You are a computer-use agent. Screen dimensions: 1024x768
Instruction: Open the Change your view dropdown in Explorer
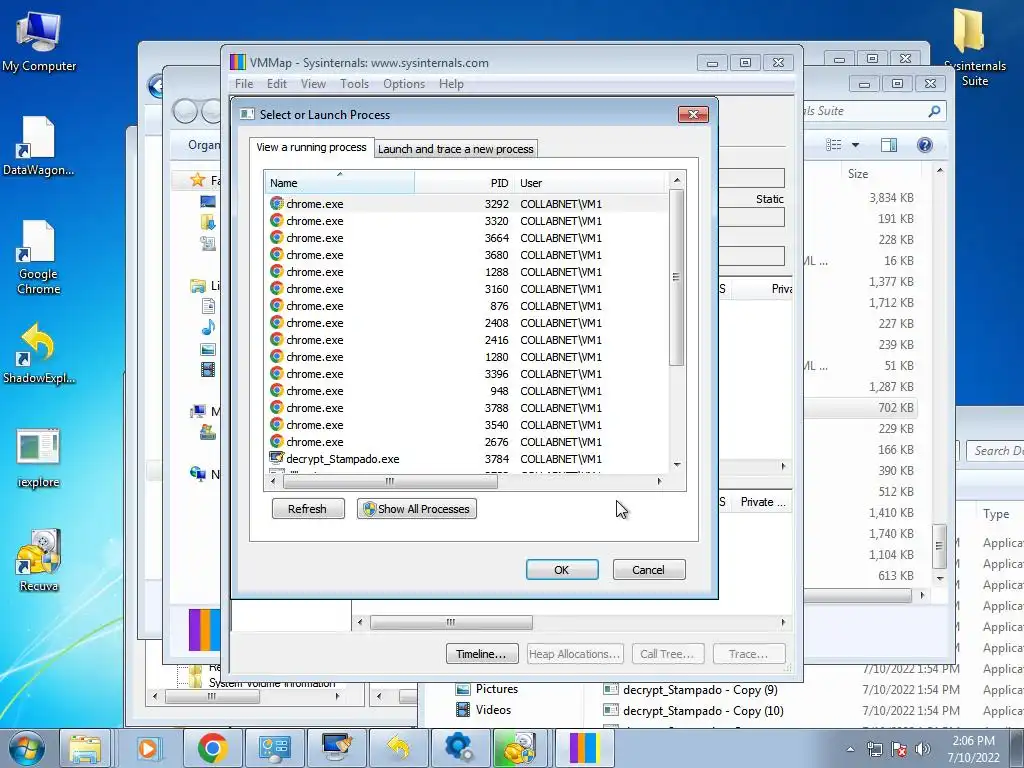click(x=855, y=145)
